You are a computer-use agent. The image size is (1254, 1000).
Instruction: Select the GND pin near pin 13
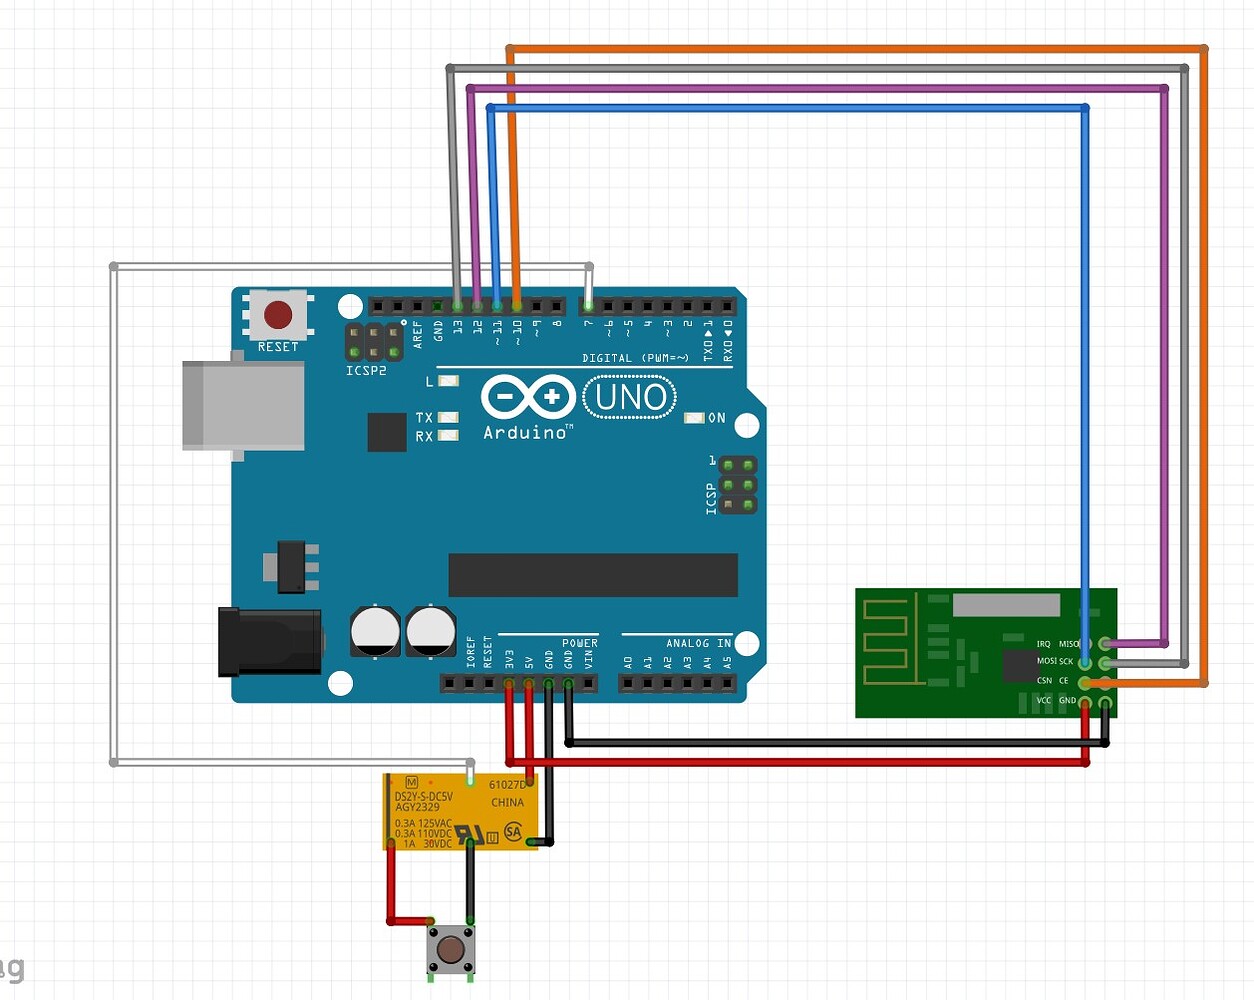click(x=437, y=305)
